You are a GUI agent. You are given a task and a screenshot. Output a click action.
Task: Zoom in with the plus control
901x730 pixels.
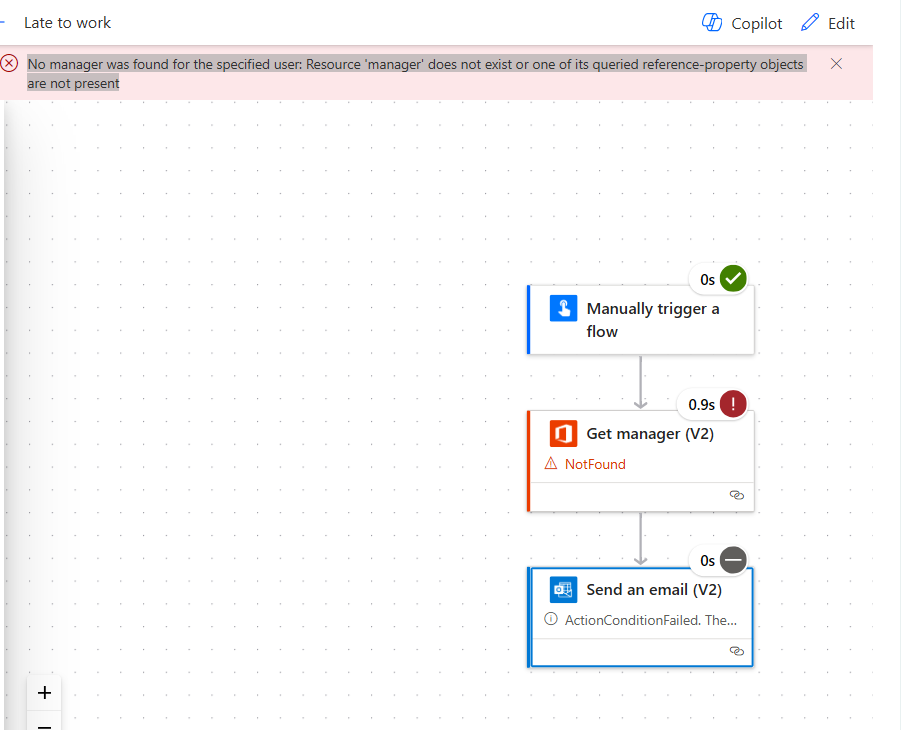(44, 692)
